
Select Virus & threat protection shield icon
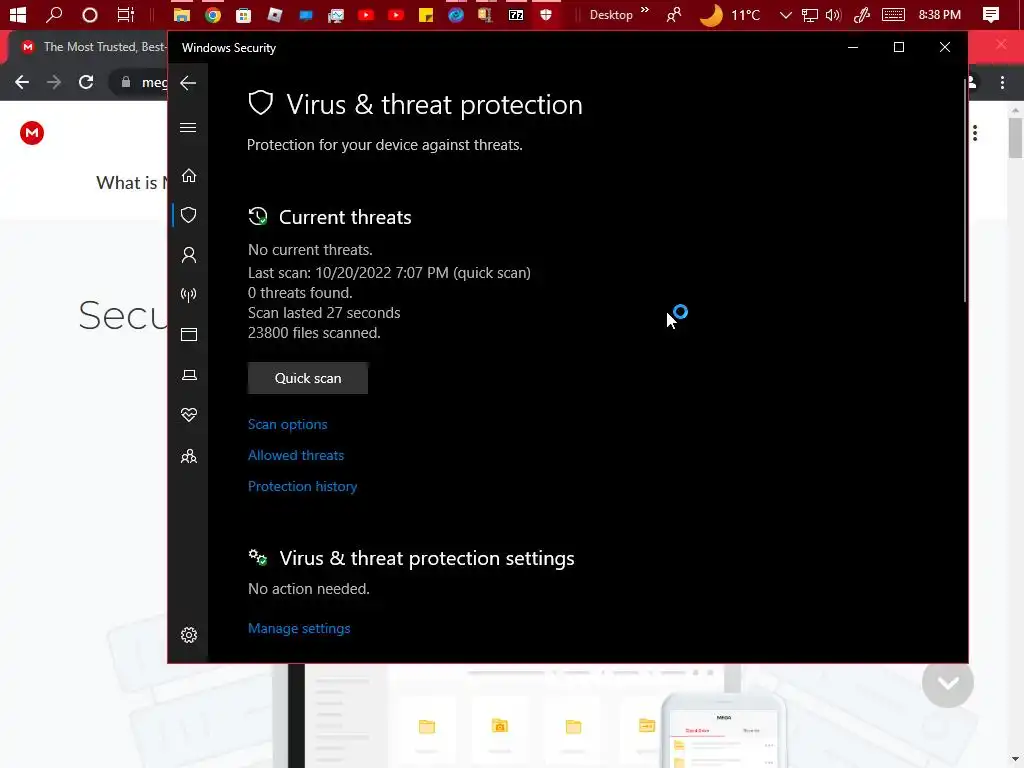[x=189, y=215]
